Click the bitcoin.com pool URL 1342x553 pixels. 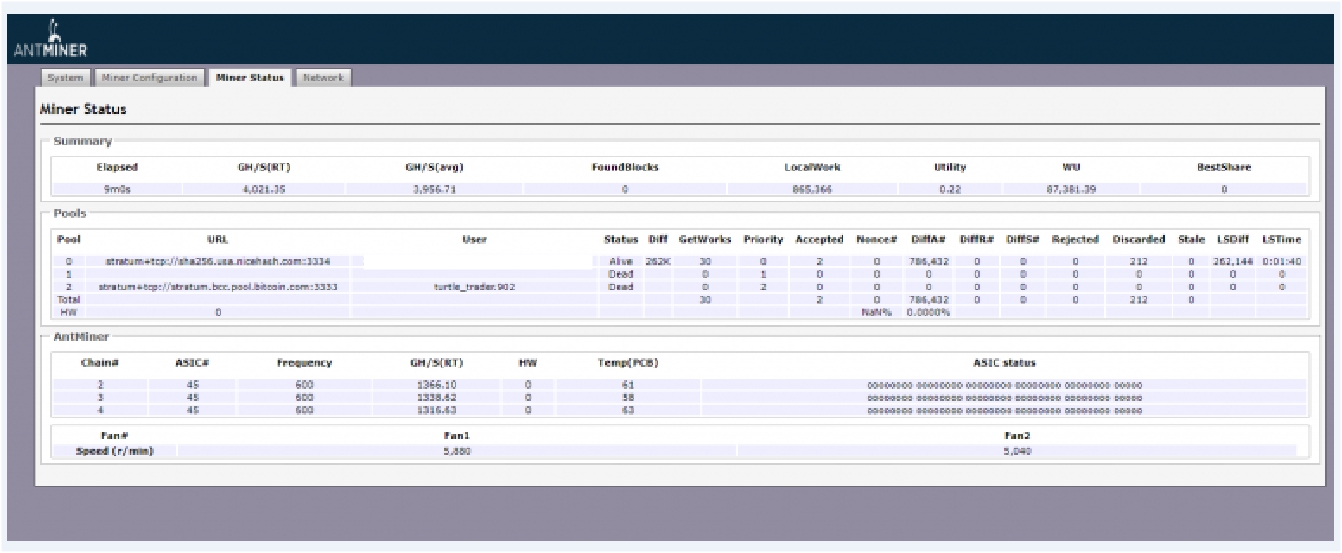[217, 286]
